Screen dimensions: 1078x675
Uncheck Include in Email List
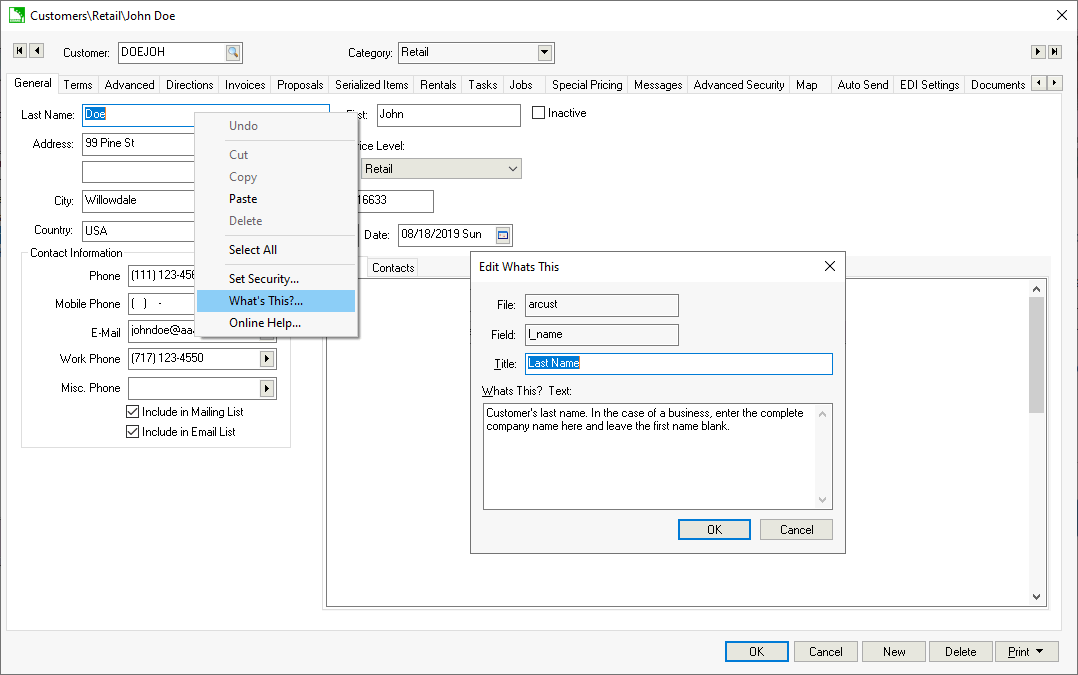click(x=133, y=432)
